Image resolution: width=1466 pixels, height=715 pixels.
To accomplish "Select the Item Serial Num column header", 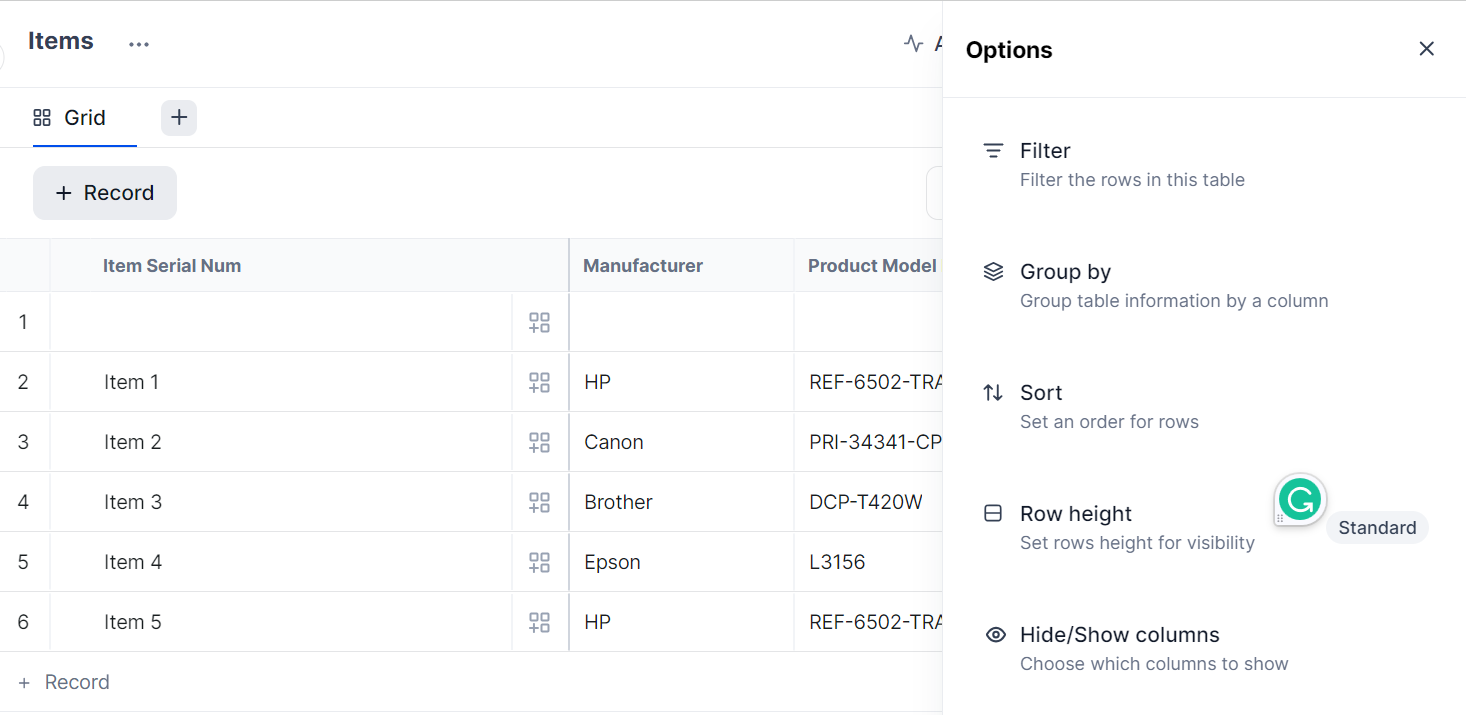I will pos(172,266).
